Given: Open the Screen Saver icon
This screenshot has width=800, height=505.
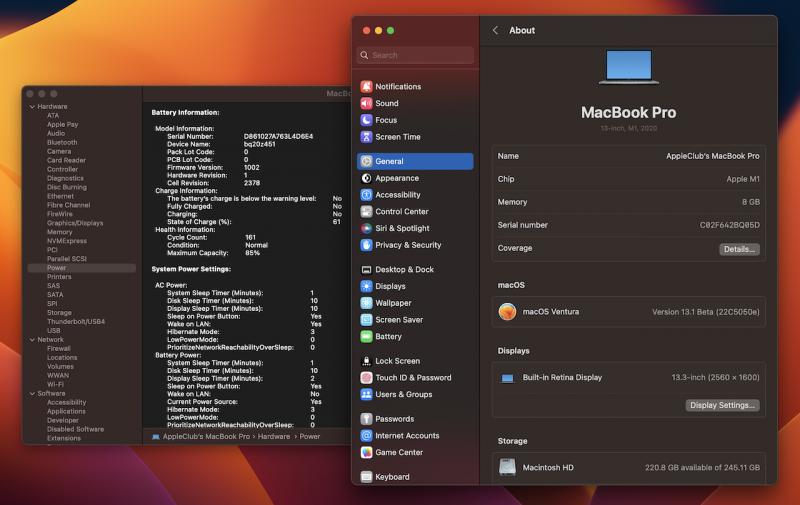Looking at the screenshot, I should coord(366,320).
